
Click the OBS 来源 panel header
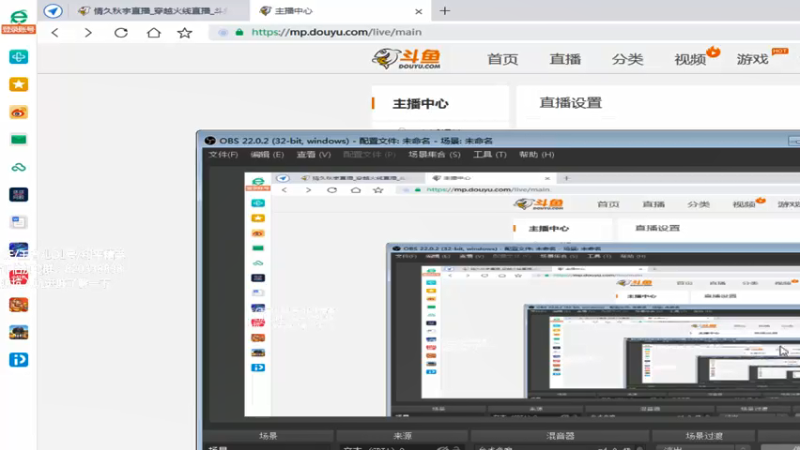pos(402,436)
